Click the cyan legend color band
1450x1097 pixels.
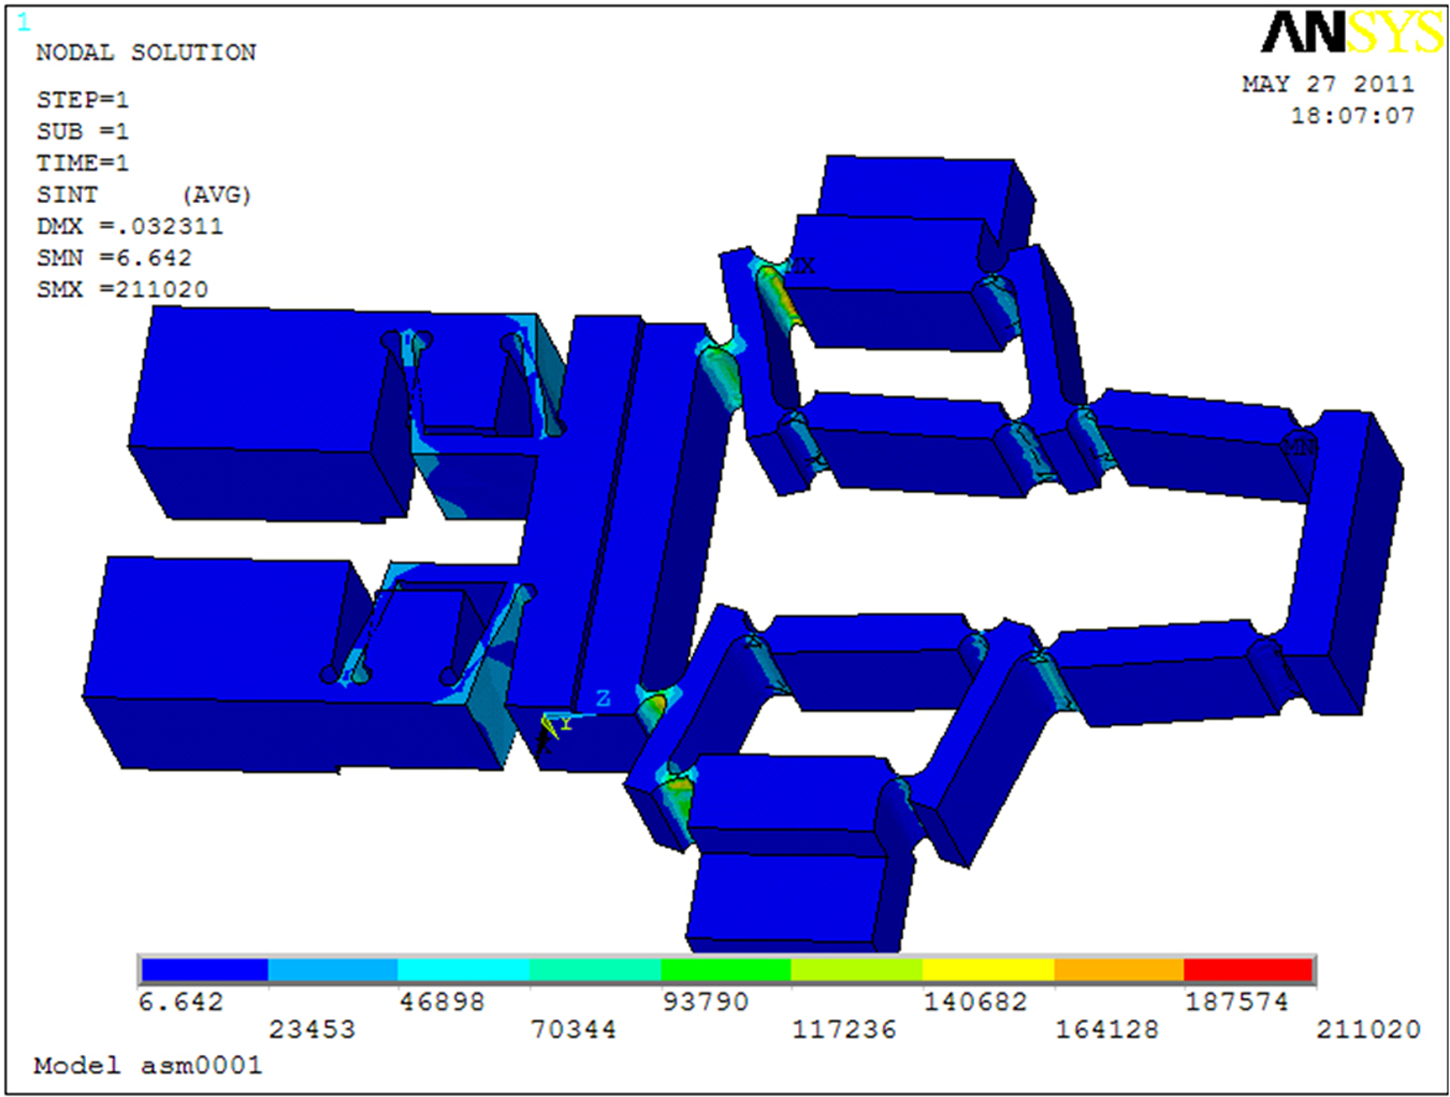pos(464,970)
